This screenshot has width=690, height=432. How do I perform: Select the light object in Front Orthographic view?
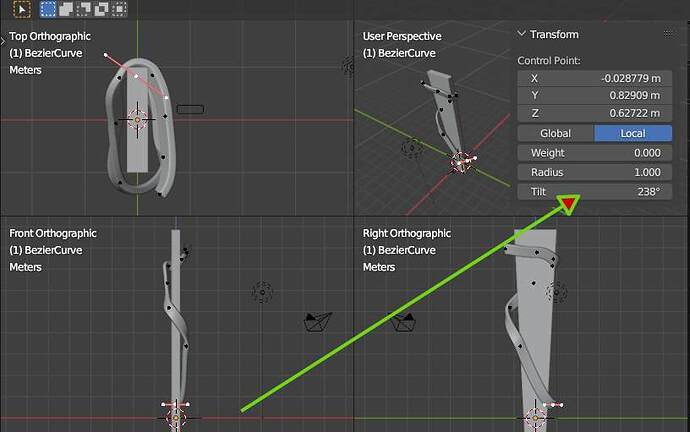262,292
